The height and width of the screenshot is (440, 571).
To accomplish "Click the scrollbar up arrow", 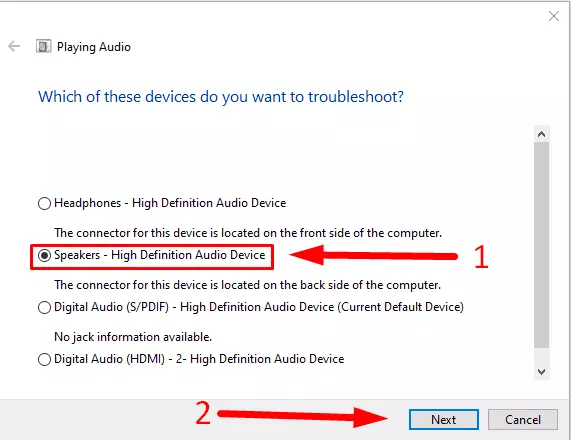I will point(541,134).
